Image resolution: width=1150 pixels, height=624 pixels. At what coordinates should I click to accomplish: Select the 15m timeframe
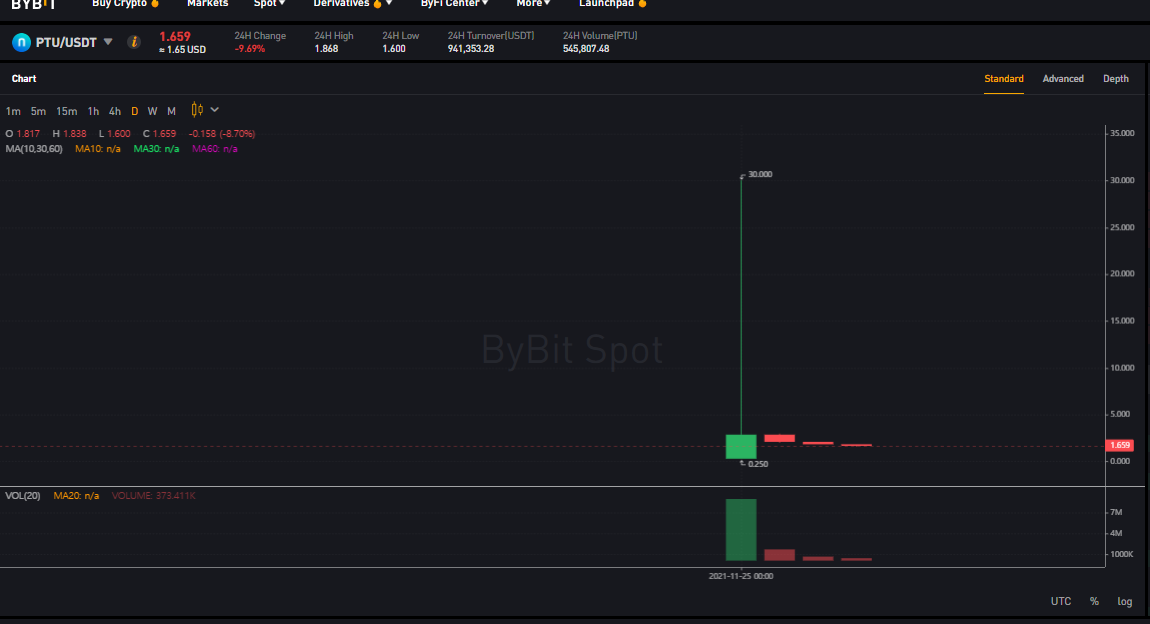tap(67, 111)
